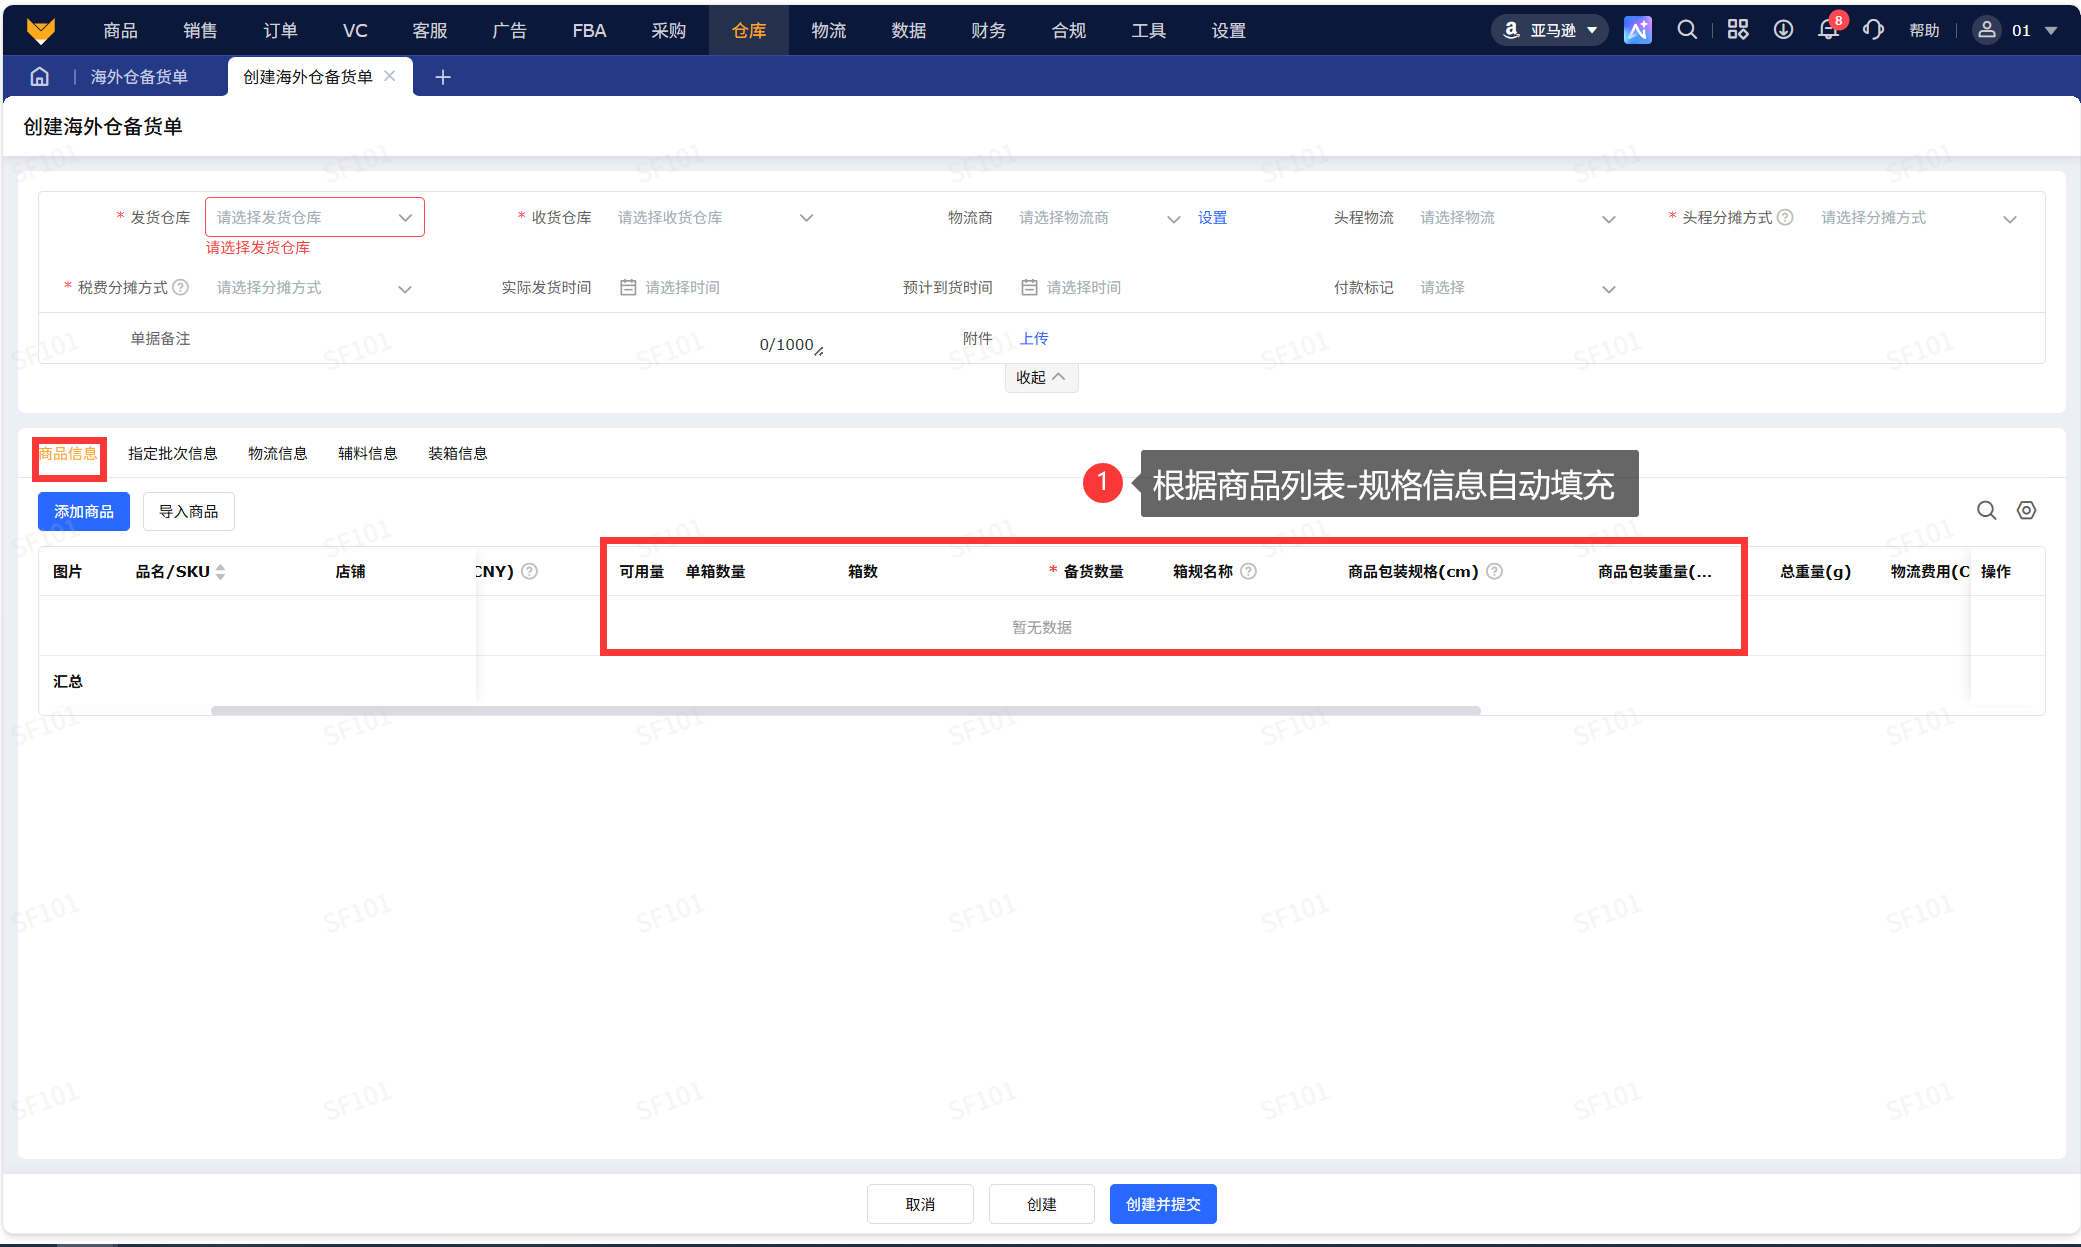Click the 帮助 link

coord(1924,30)
